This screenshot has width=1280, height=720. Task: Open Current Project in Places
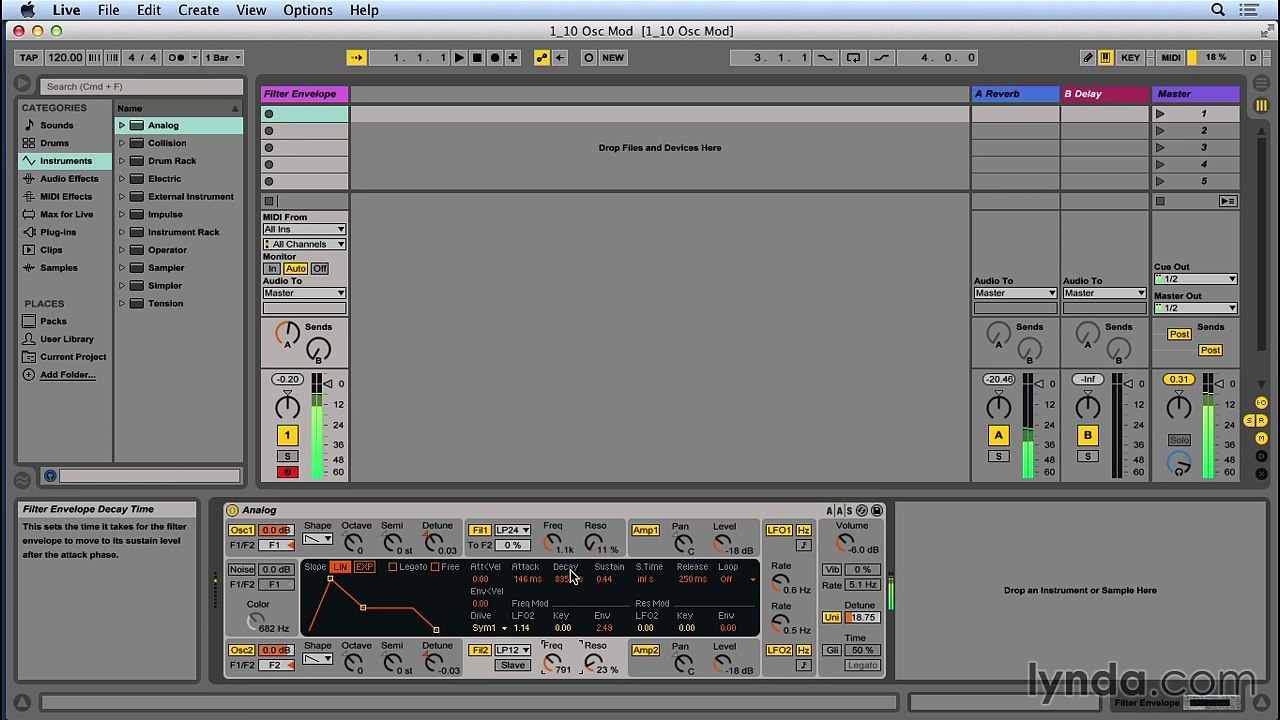point(73,357)
